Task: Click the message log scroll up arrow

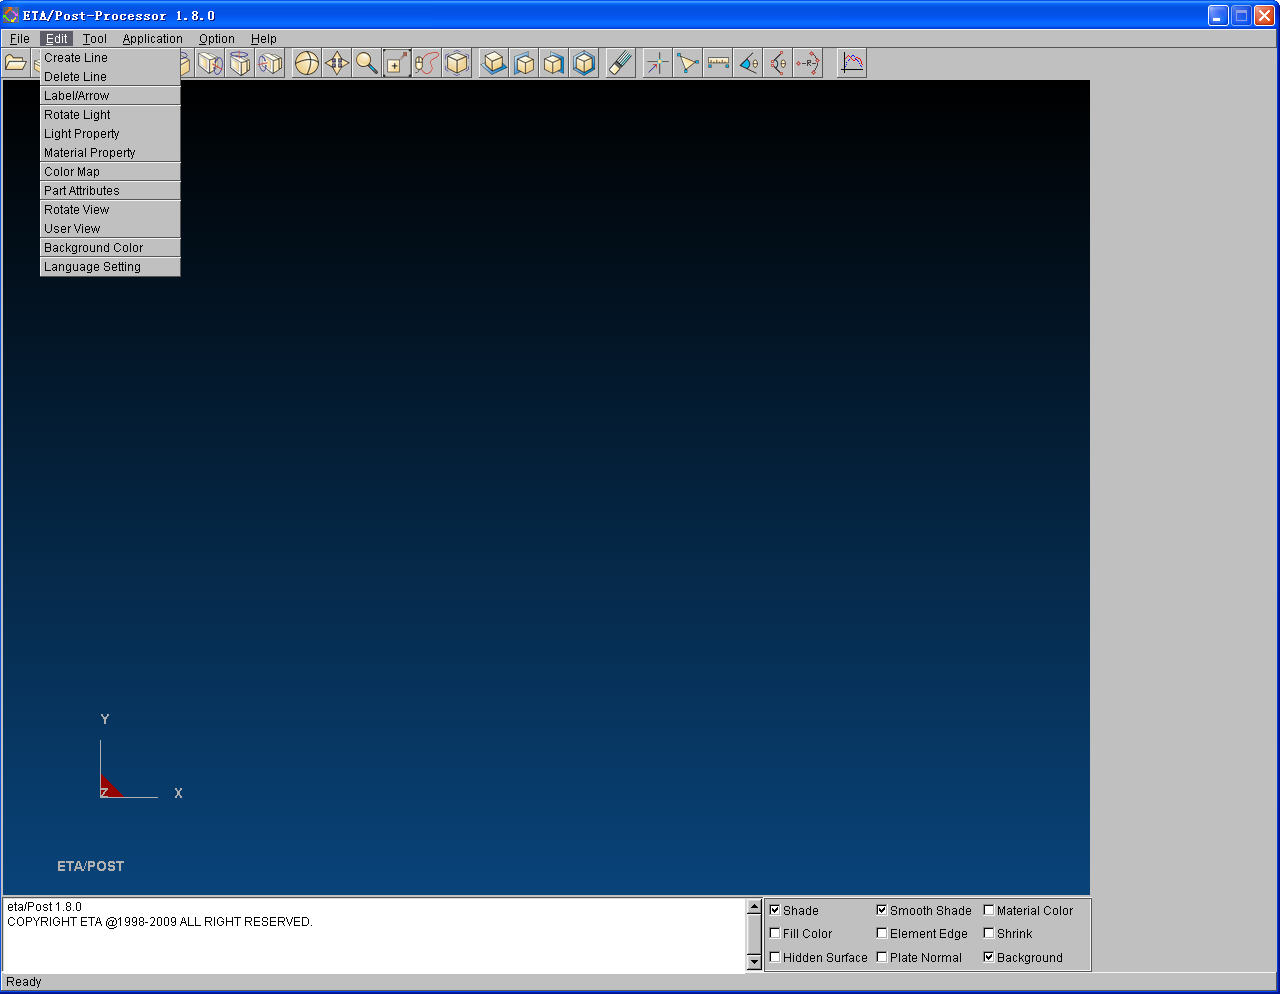Action: (x=755, y=907)
